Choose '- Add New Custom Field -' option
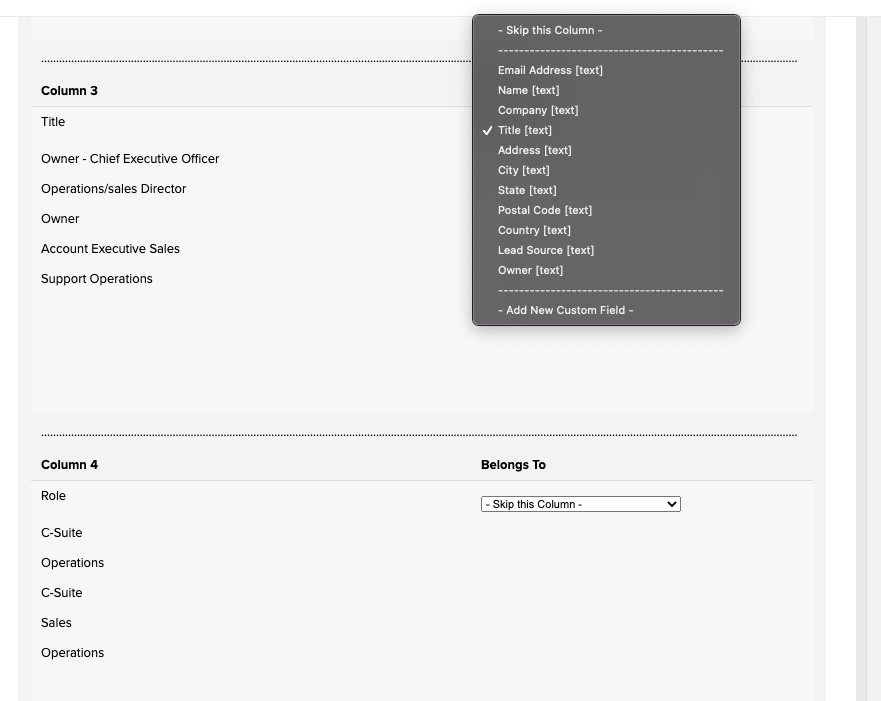Image resolution: width=881 pixels, height=701 pixels. pyautogui.click(x=606, y=310)
